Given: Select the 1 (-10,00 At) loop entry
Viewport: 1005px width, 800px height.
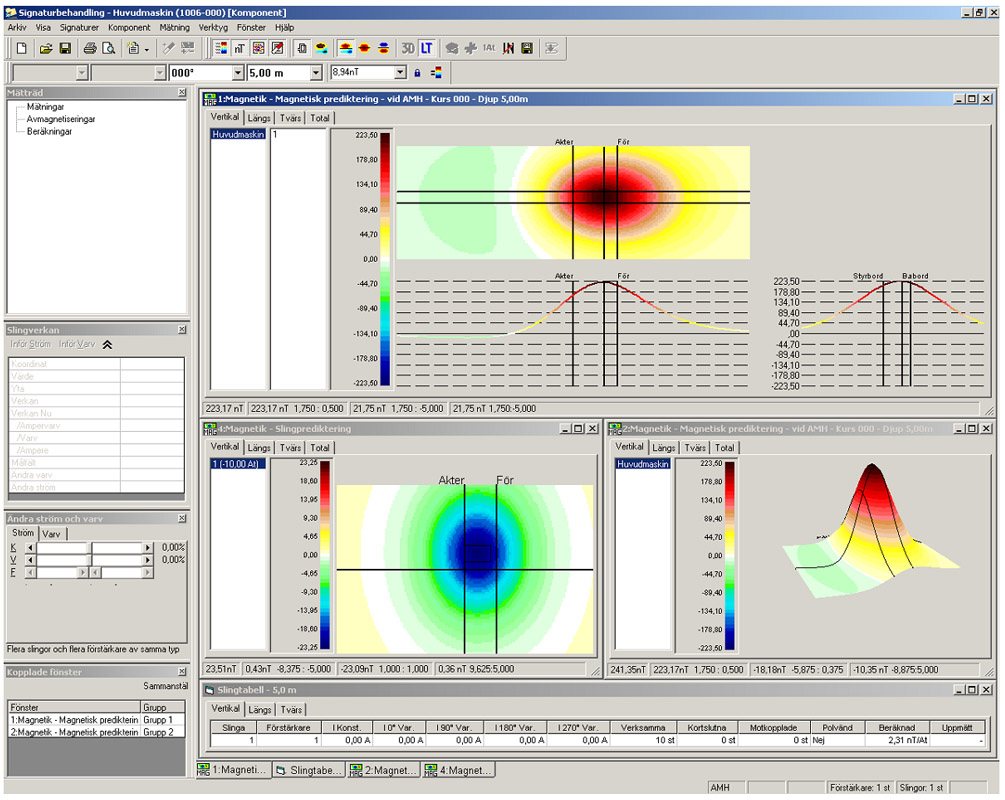Looking at the screenshot, I should pos(238,464).
